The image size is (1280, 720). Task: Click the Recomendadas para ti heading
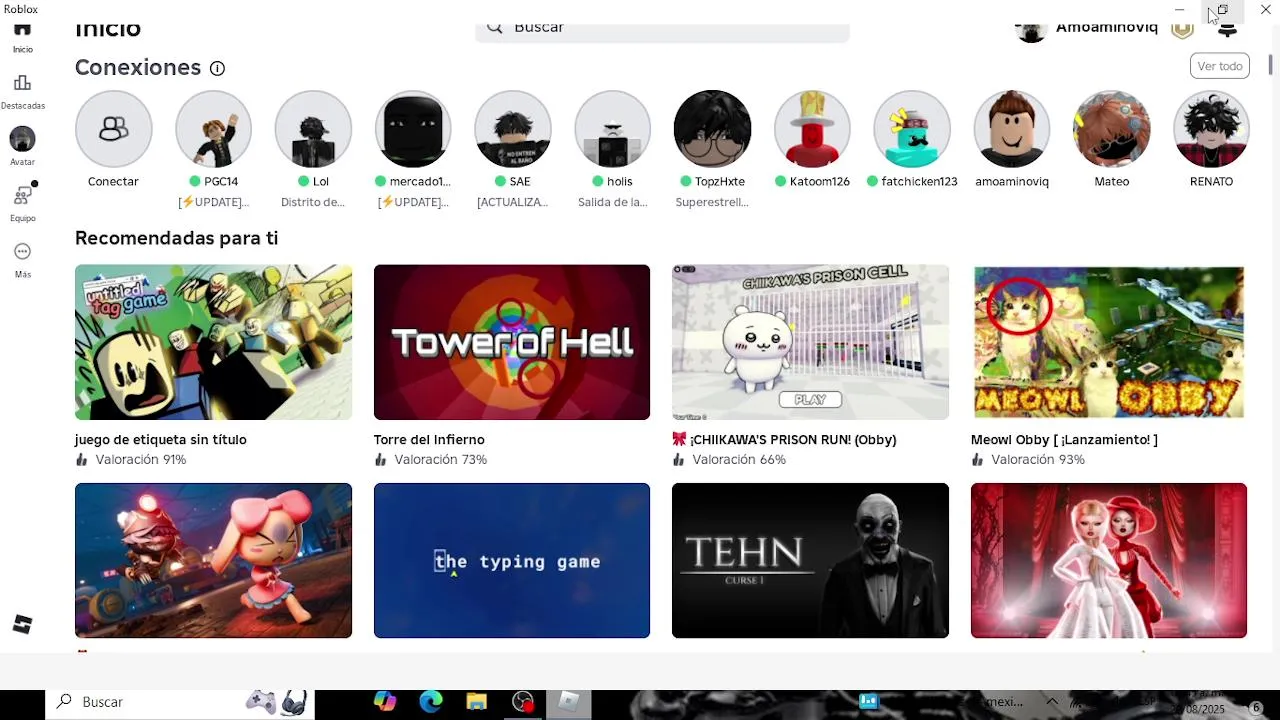176,238
